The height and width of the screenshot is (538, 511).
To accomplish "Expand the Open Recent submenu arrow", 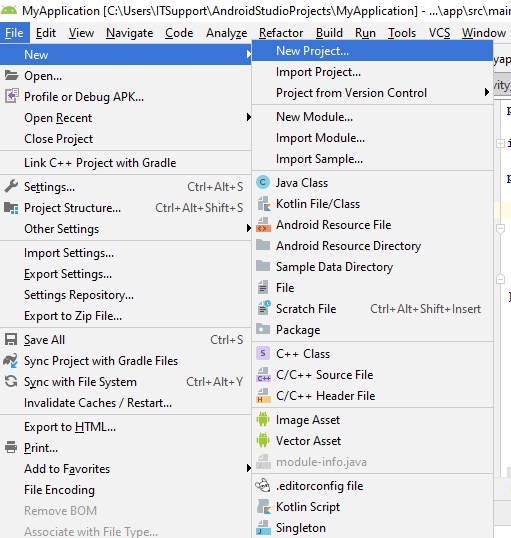I will point(248,117).
